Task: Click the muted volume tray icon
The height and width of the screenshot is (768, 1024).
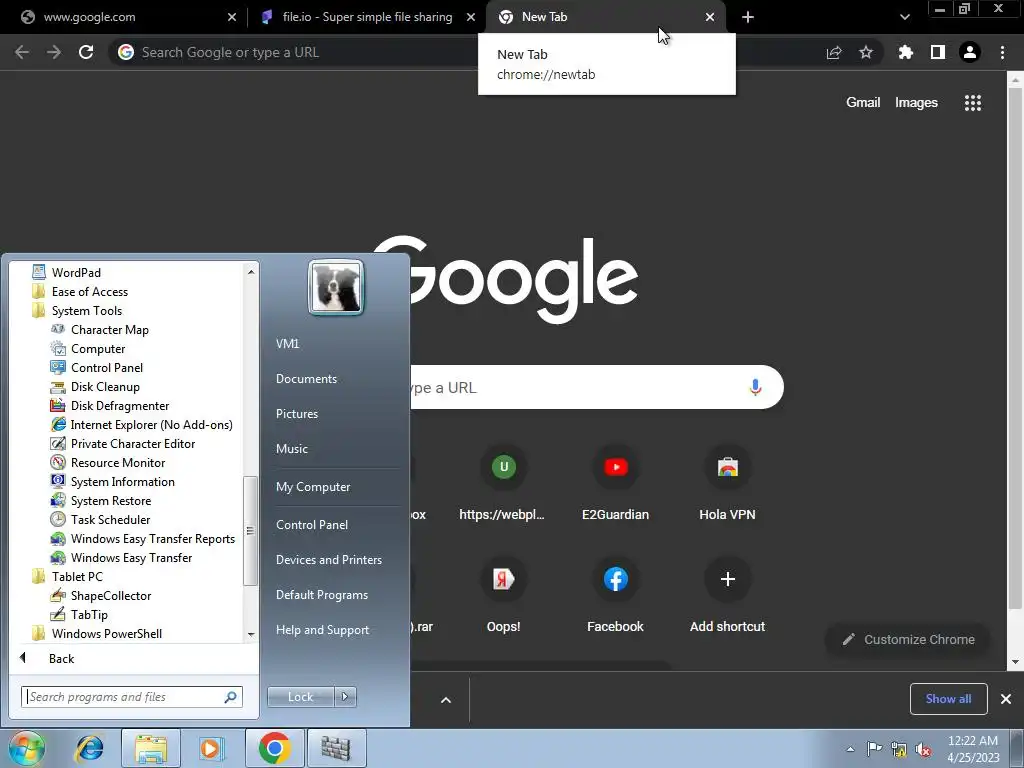Action: point(923,749)
